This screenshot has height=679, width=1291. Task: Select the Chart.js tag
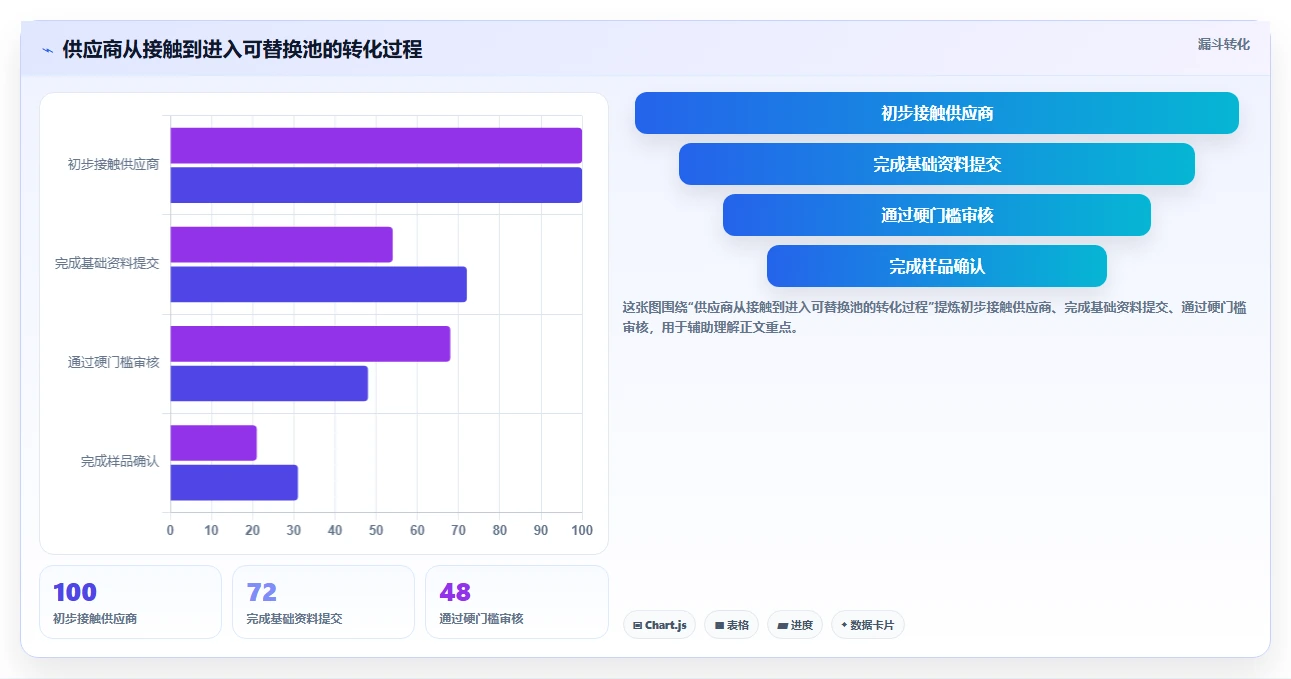(659, 625)
